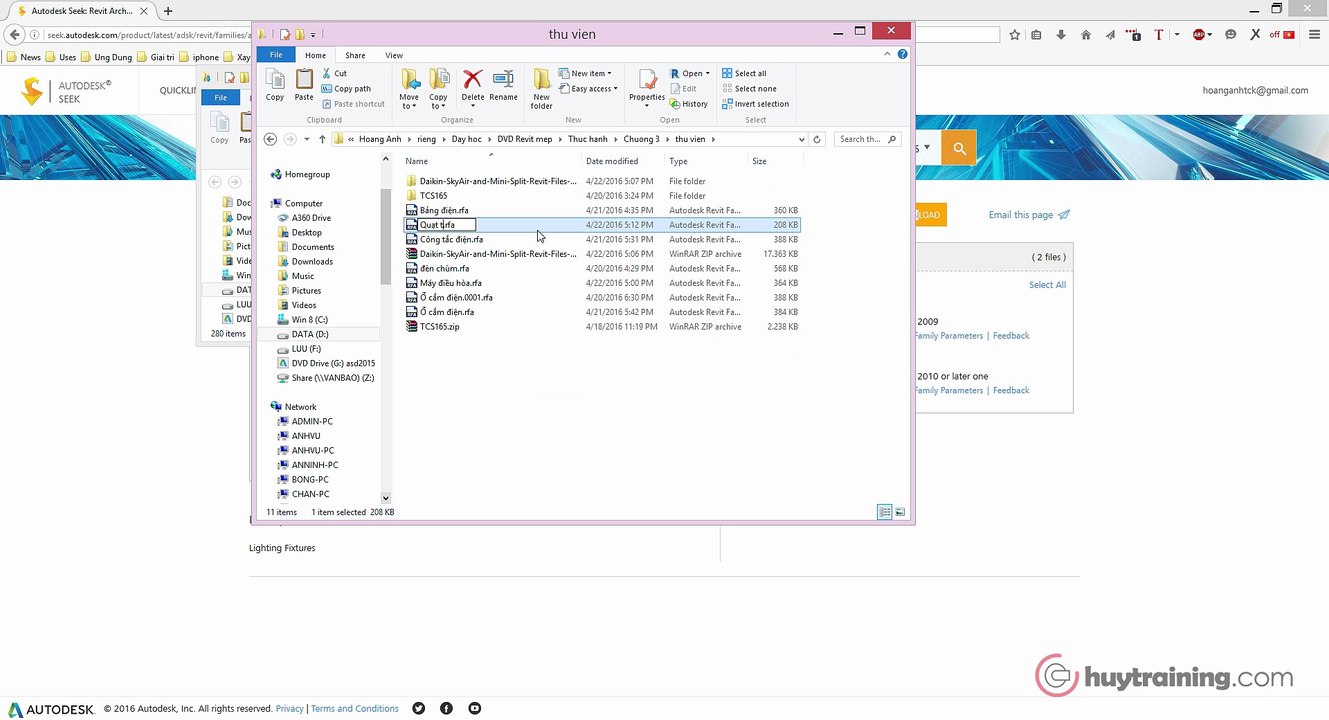Open the Explorer help question mark icon
This screenshot has width=1329, height=720.
[x=903, y=55]
